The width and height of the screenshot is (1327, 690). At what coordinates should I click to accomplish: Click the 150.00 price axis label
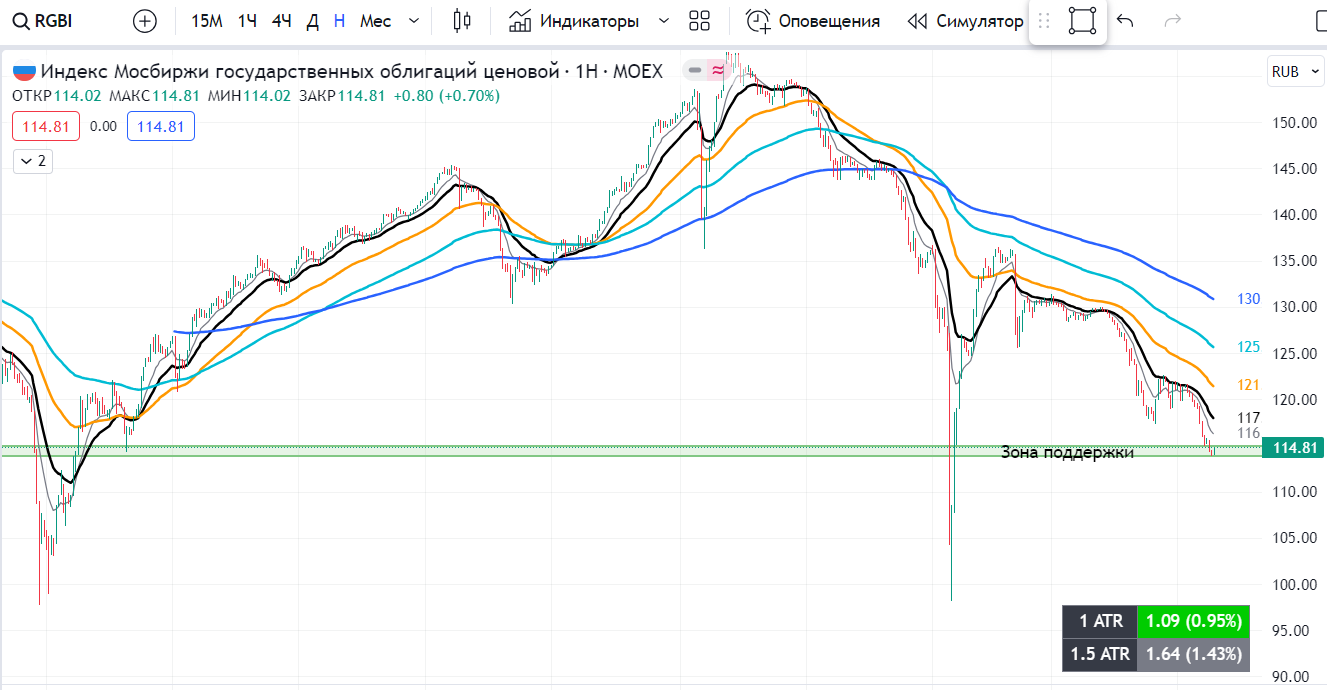1292,122
